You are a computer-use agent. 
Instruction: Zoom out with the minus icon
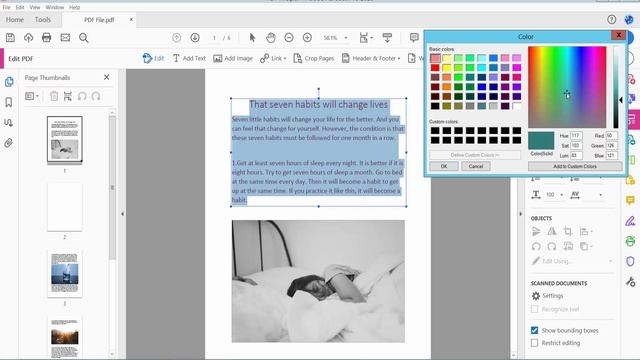point(289,38)
